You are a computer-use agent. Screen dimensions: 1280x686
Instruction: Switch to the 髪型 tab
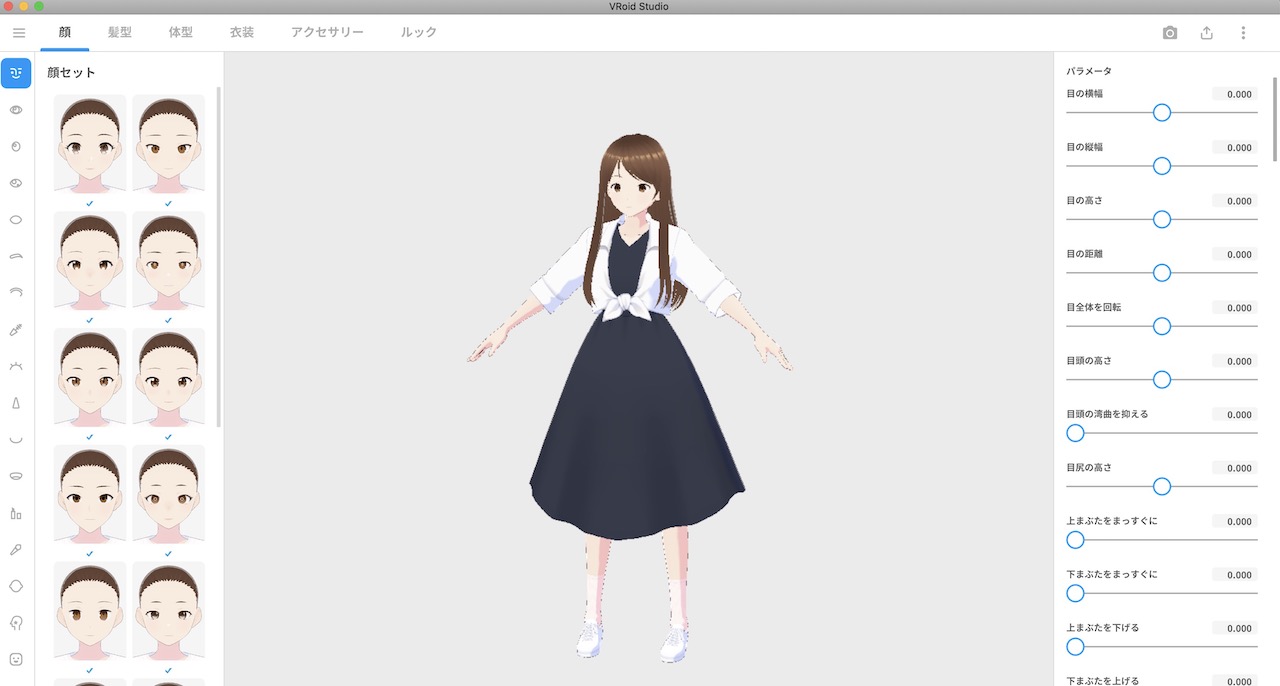[120, 31]
